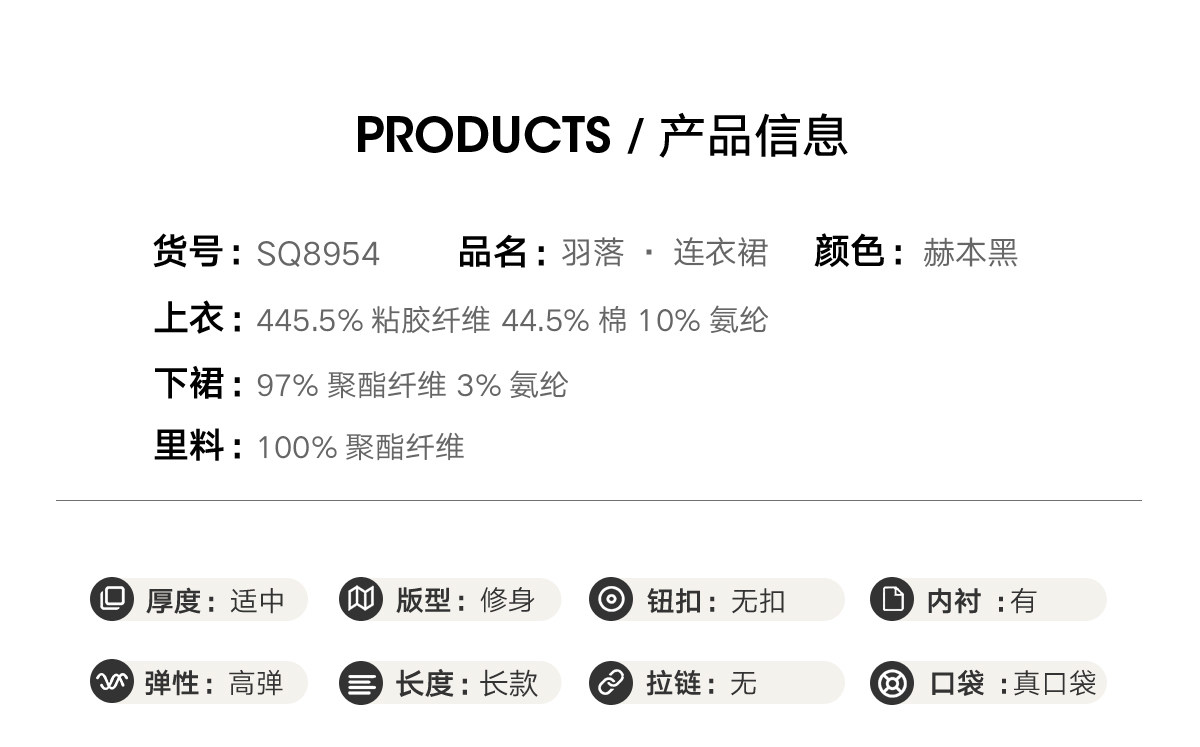Click the PRODUCTS / 产品信息 heading

601,135
